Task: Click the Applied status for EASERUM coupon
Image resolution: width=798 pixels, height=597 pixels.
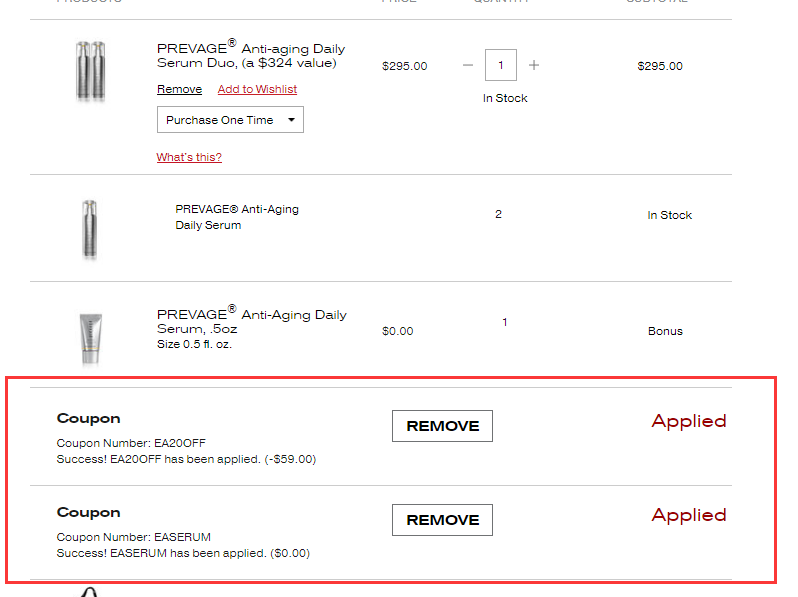Action: click(x=689, y=516)
